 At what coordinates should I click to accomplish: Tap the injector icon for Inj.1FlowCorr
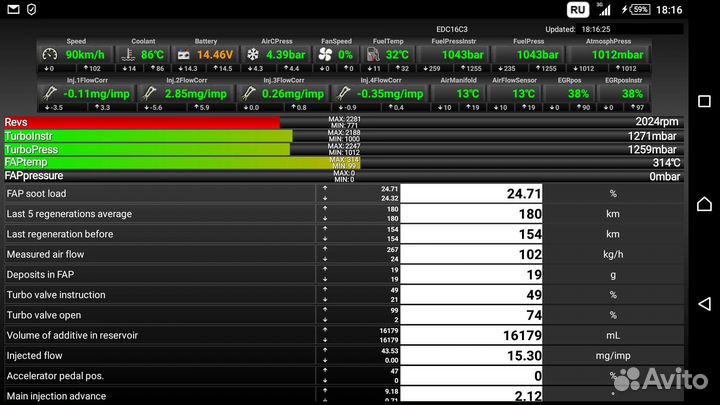50,93
